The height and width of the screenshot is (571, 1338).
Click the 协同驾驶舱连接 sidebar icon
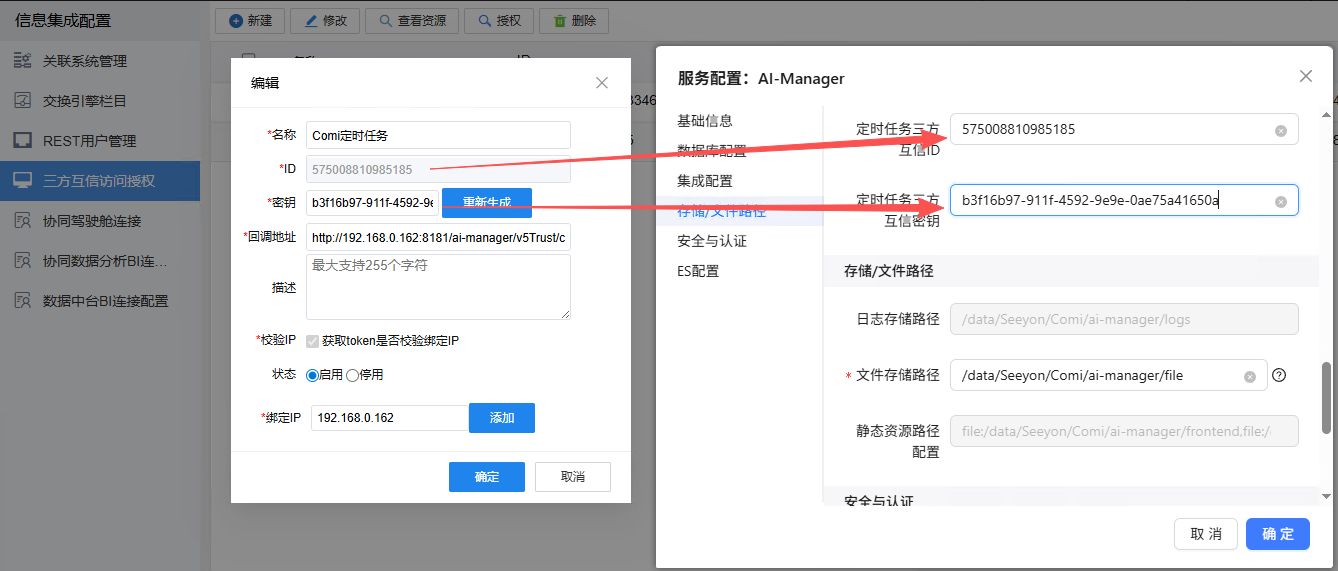tap(22, 221)
